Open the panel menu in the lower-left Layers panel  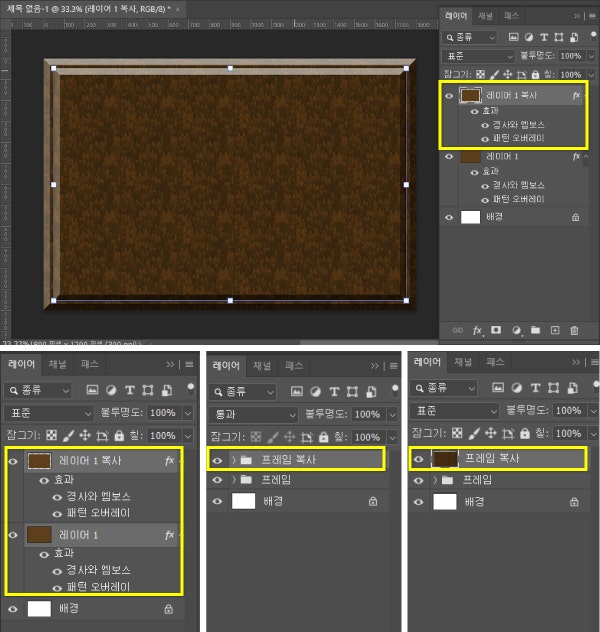tap(189, 364)
